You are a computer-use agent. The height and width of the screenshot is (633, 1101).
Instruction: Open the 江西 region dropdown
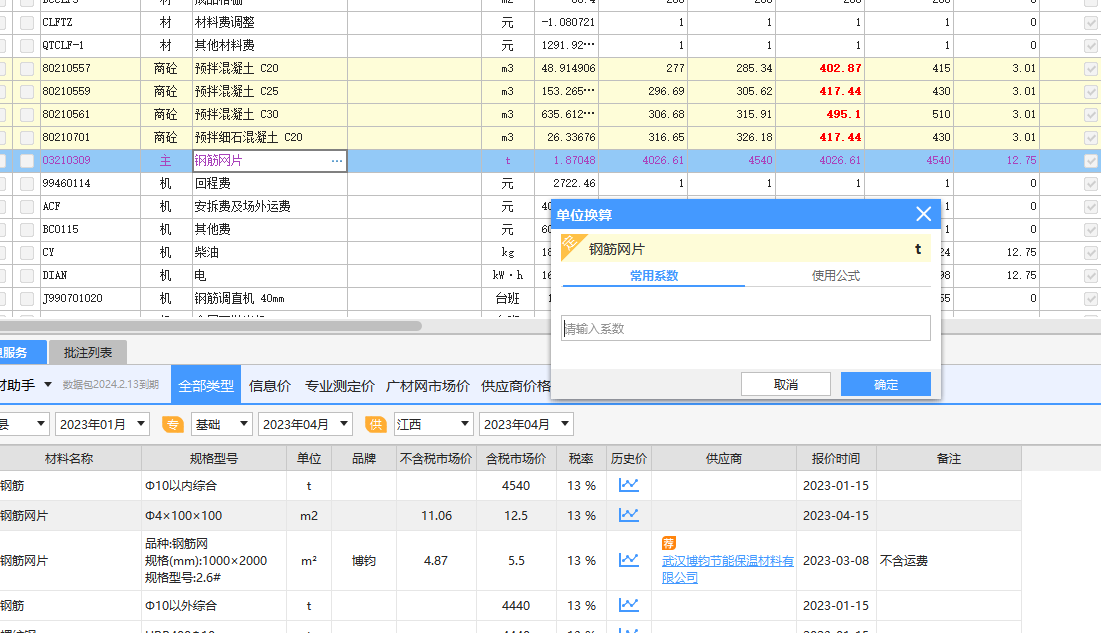433,424
